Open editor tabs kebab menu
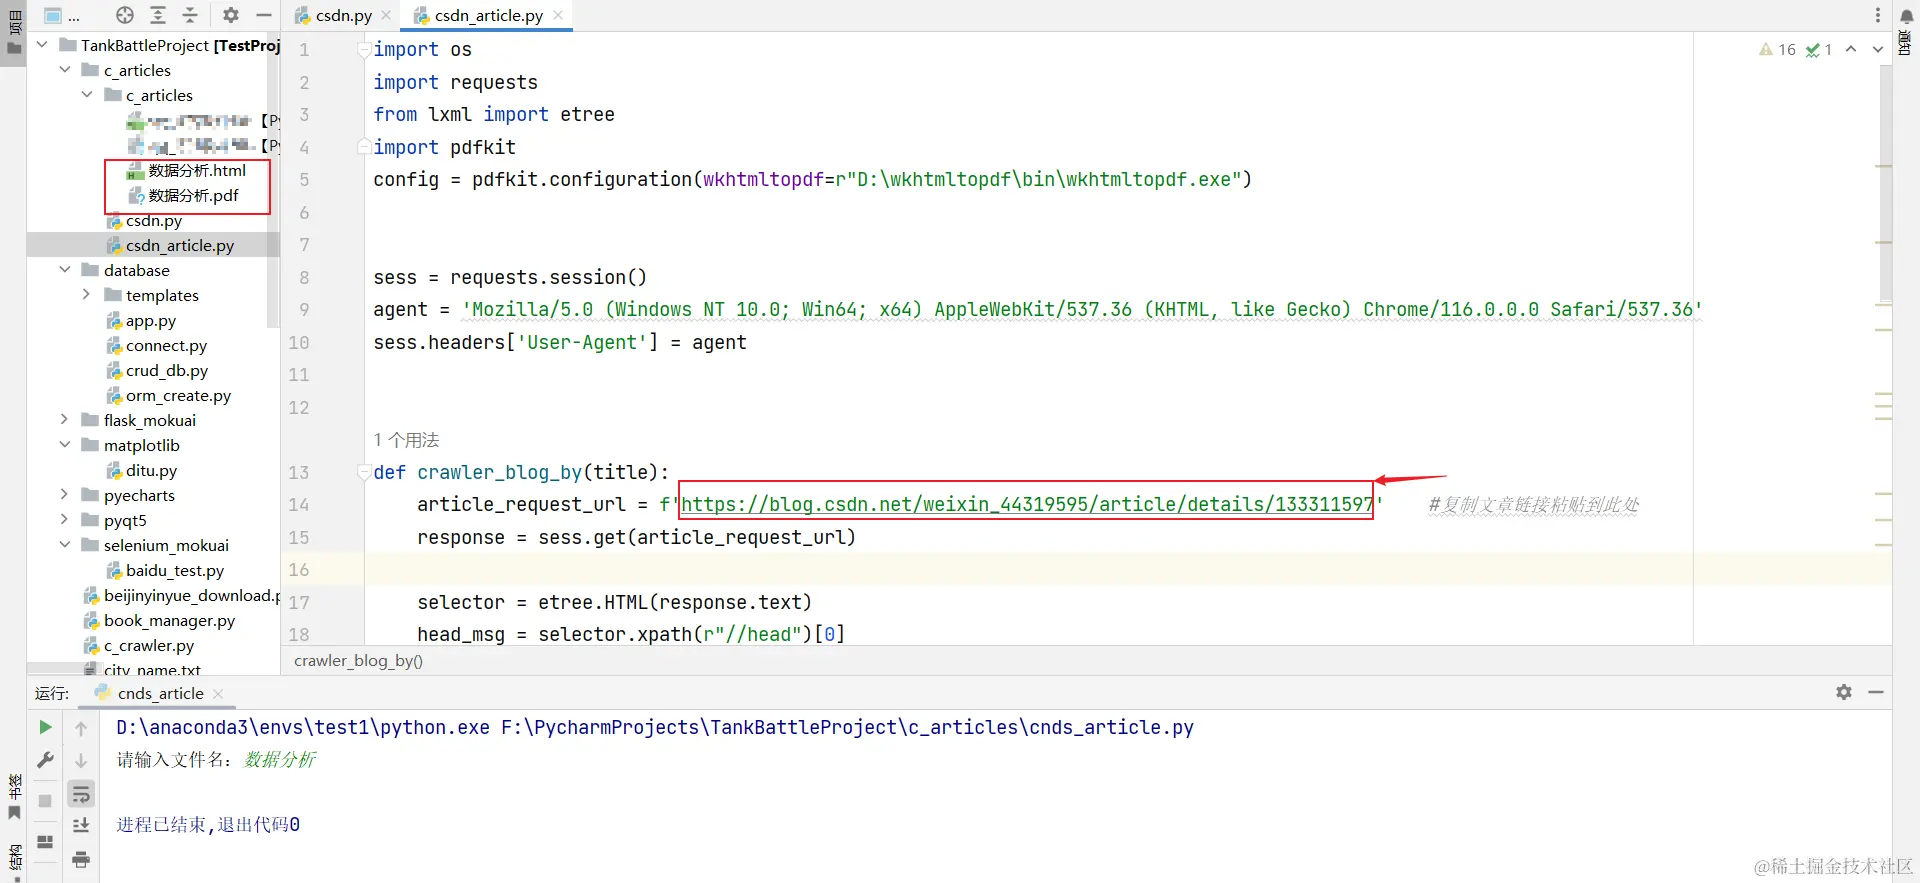 [1877, 15]
